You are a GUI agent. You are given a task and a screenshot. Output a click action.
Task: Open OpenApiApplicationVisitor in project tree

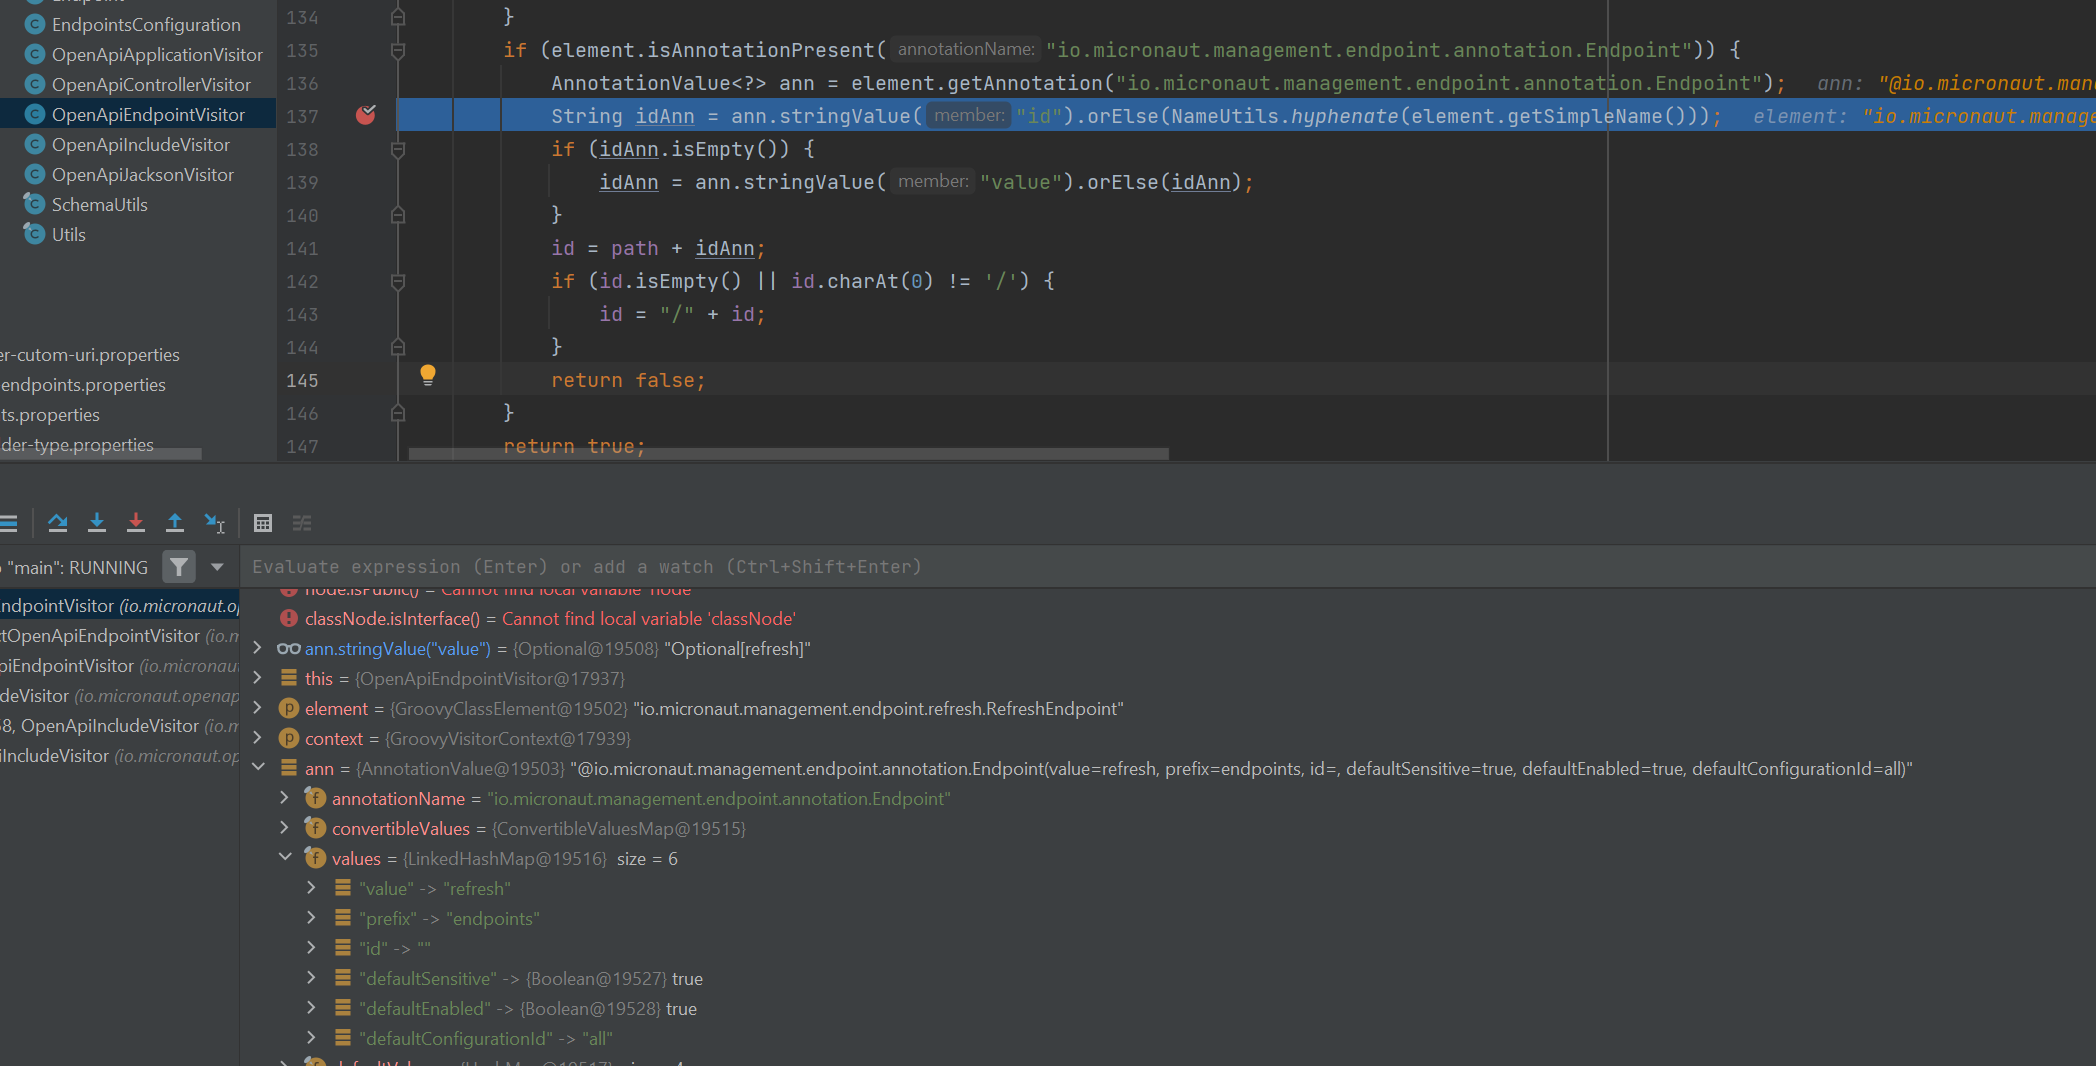pos(157,55)
